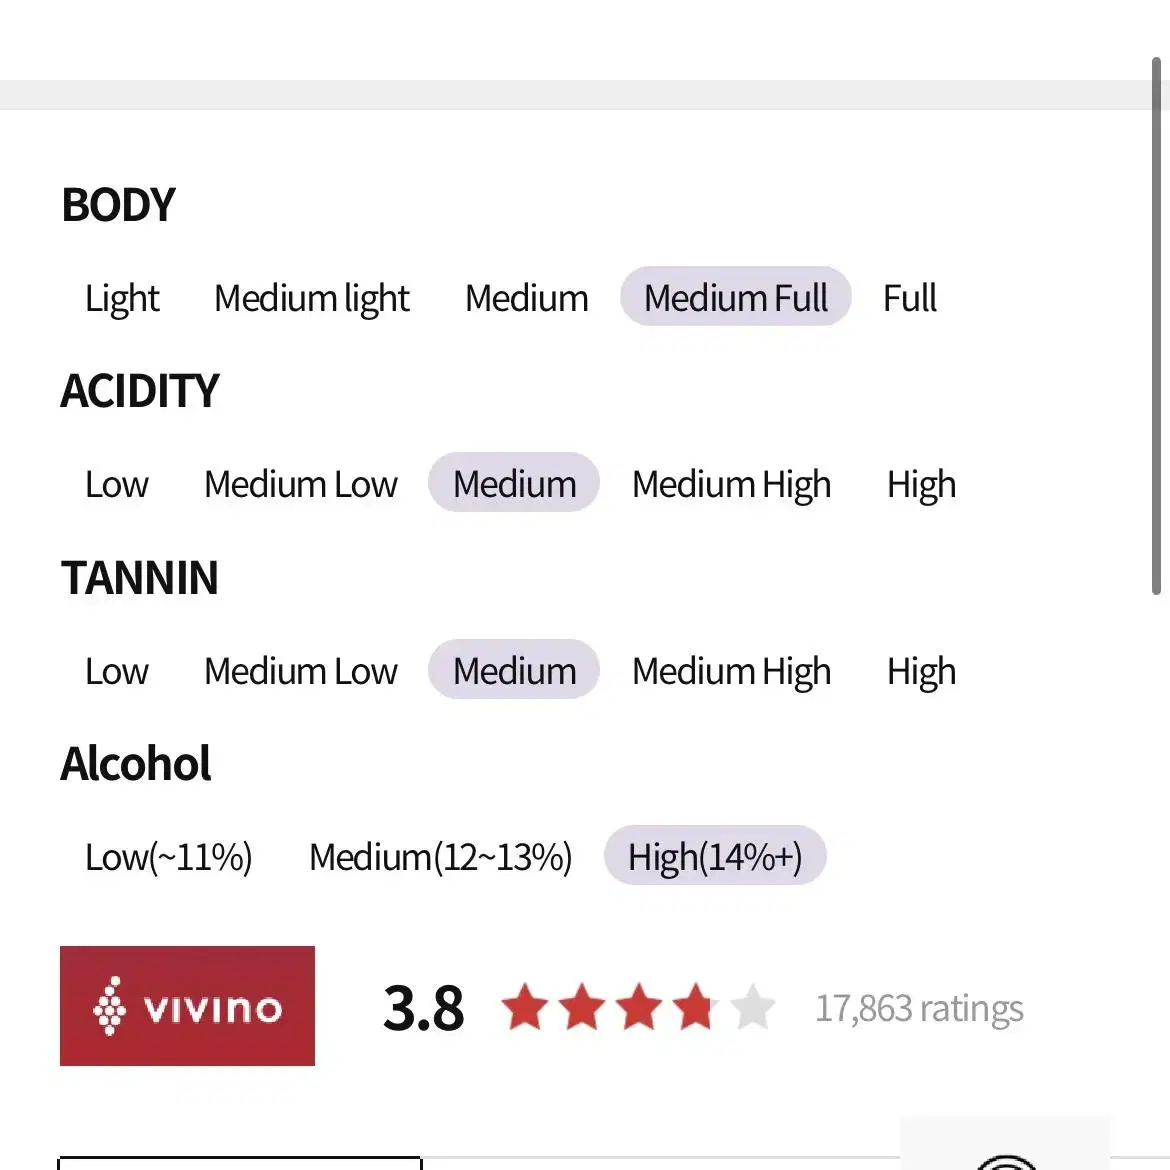Open the 17,863 ratings link
The height and width of the screenshot is (1170, 1170).
click(x=919, y=1008)
